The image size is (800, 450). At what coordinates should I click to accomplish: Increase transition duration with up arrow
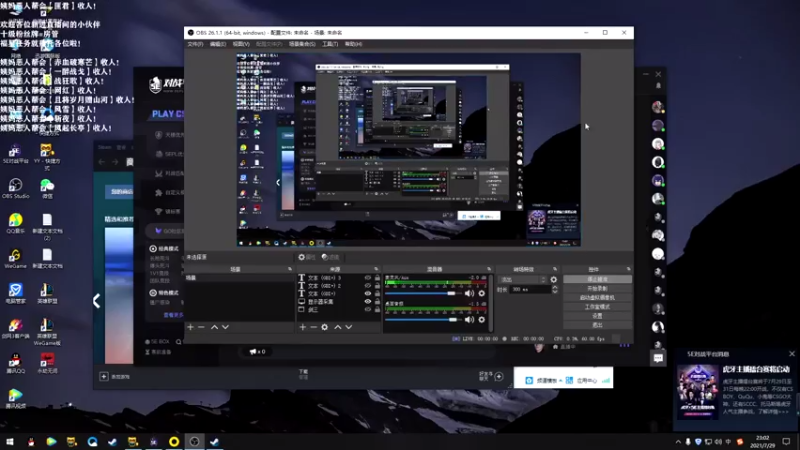[555, 287]
